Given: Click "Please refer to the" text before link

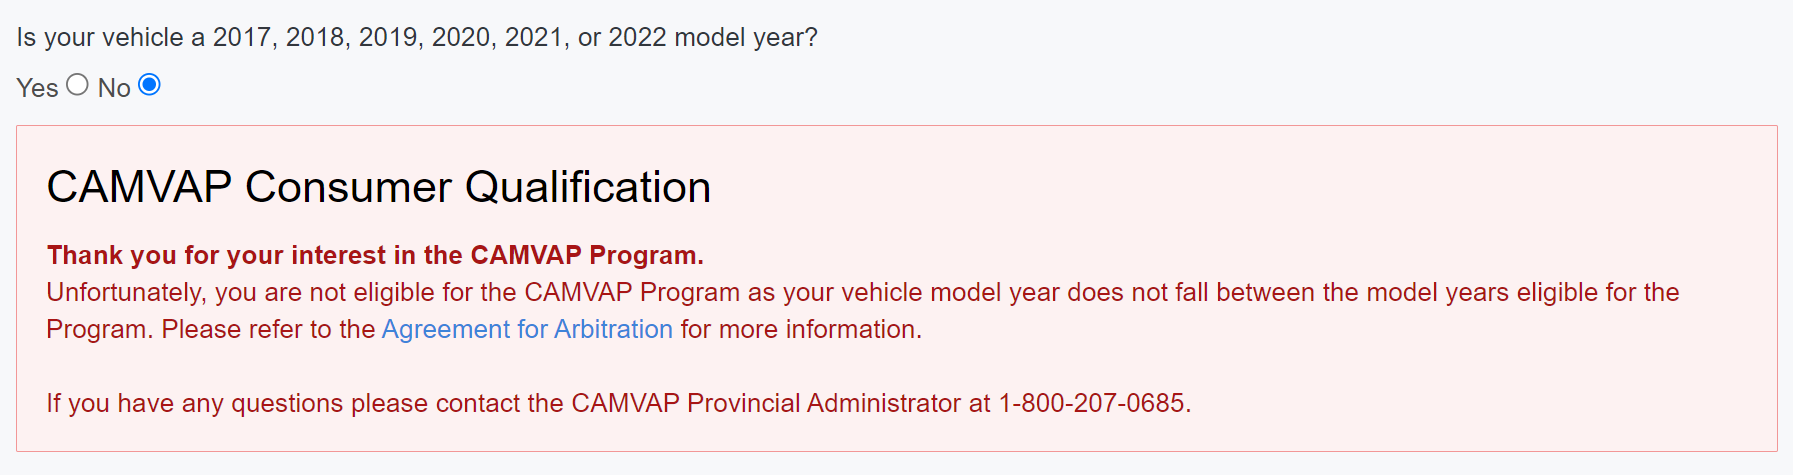Looking at the screenshot, I should 268,329.
